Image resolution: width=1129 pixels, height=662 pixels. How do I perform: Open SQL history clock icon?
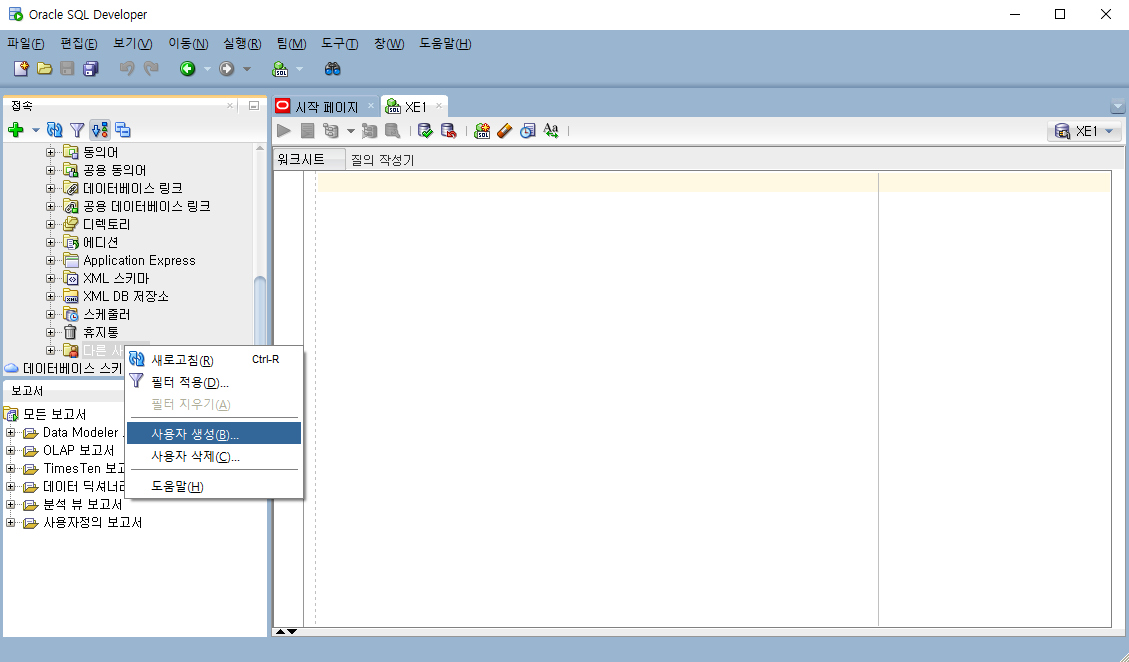coord(528,130)
